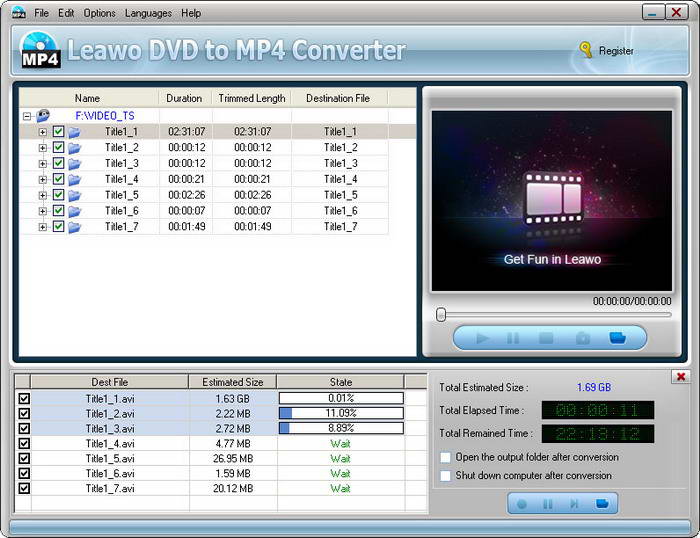The height and width of the screenshot is (538, 700).
Task: Click the Title1_3.avi 8.89% progress bar
Action: click(341, 428)
